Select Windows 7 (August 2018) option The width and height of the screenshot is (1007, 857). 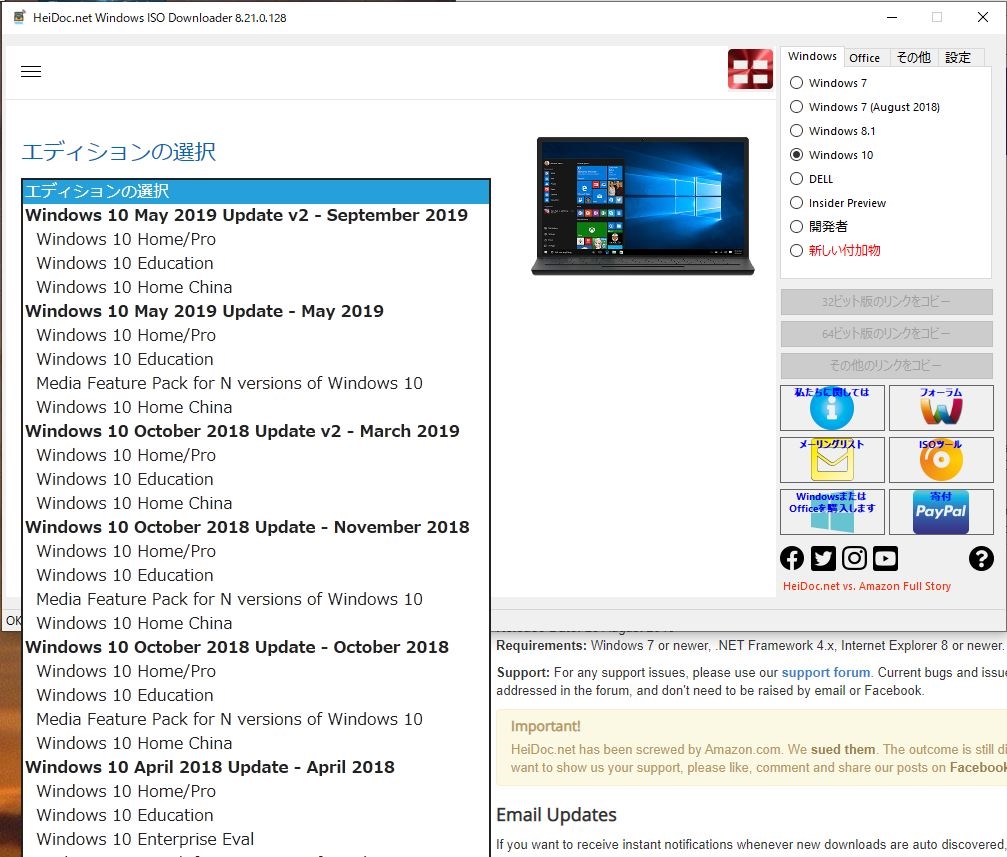[796, 107]
